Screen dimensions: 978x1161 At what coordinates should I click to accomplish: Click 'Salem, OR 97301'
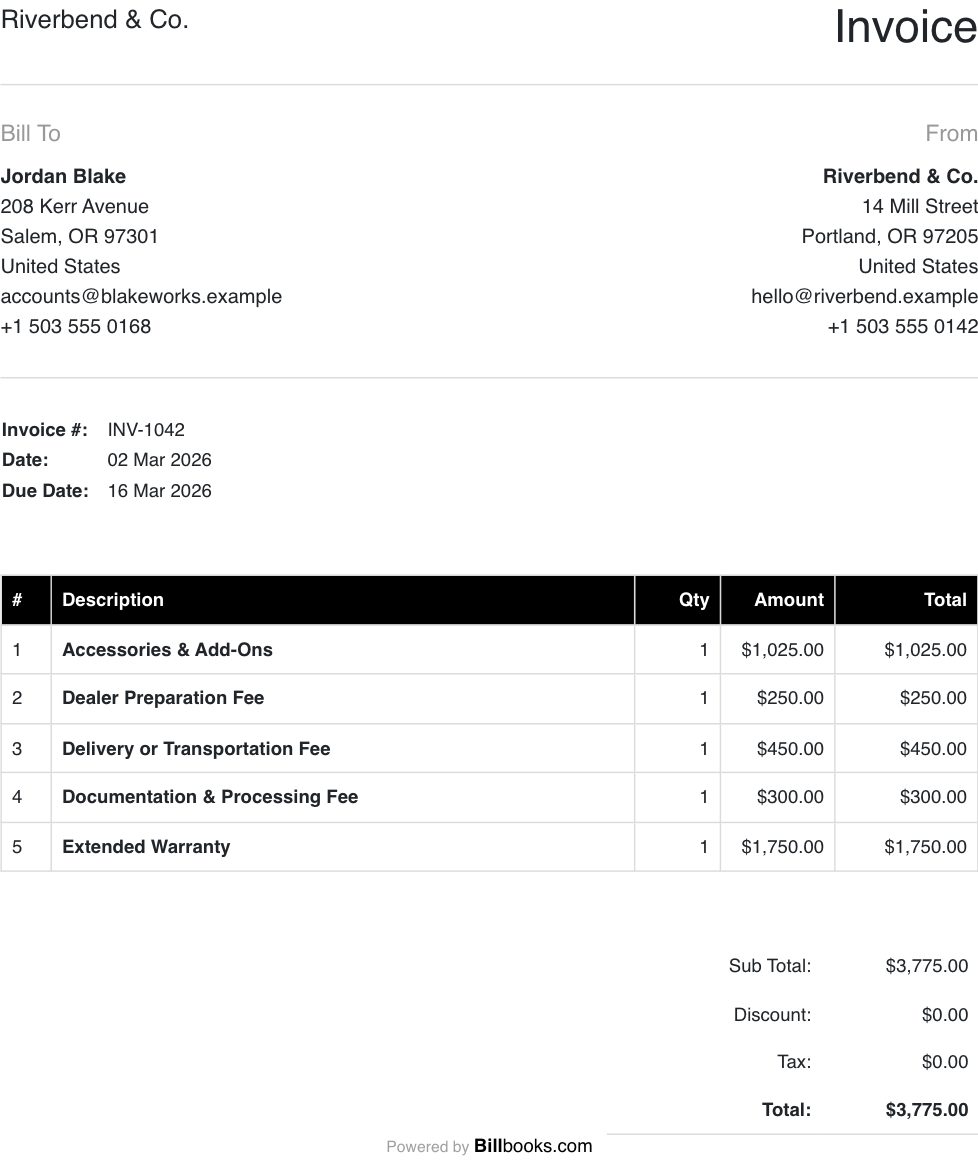(x=79, y=236)
